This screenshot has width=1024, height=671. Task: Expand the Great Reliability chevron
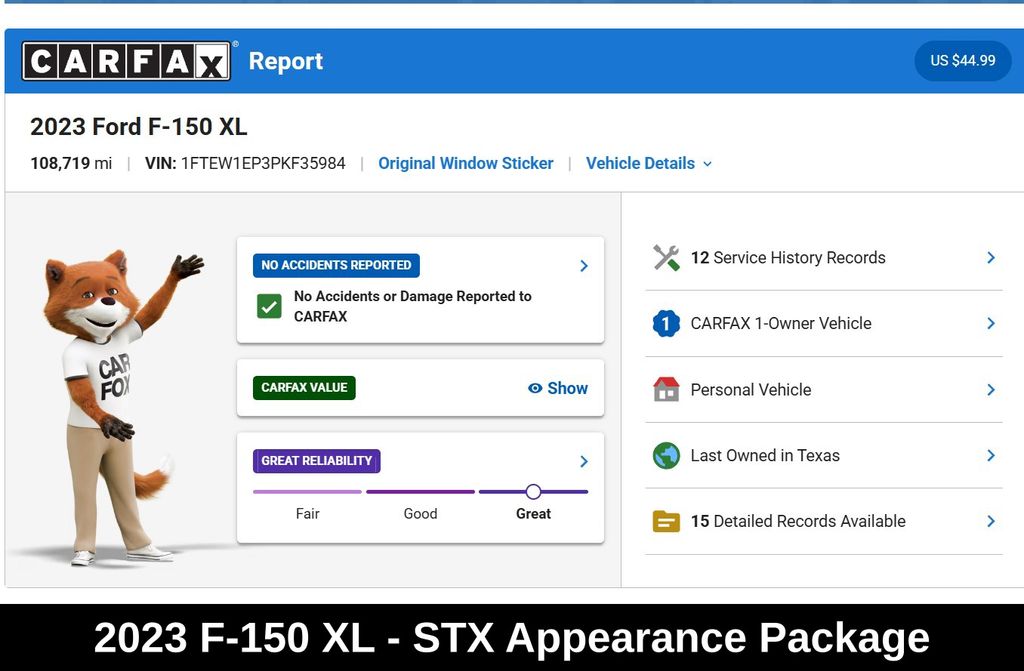(584, 461)
